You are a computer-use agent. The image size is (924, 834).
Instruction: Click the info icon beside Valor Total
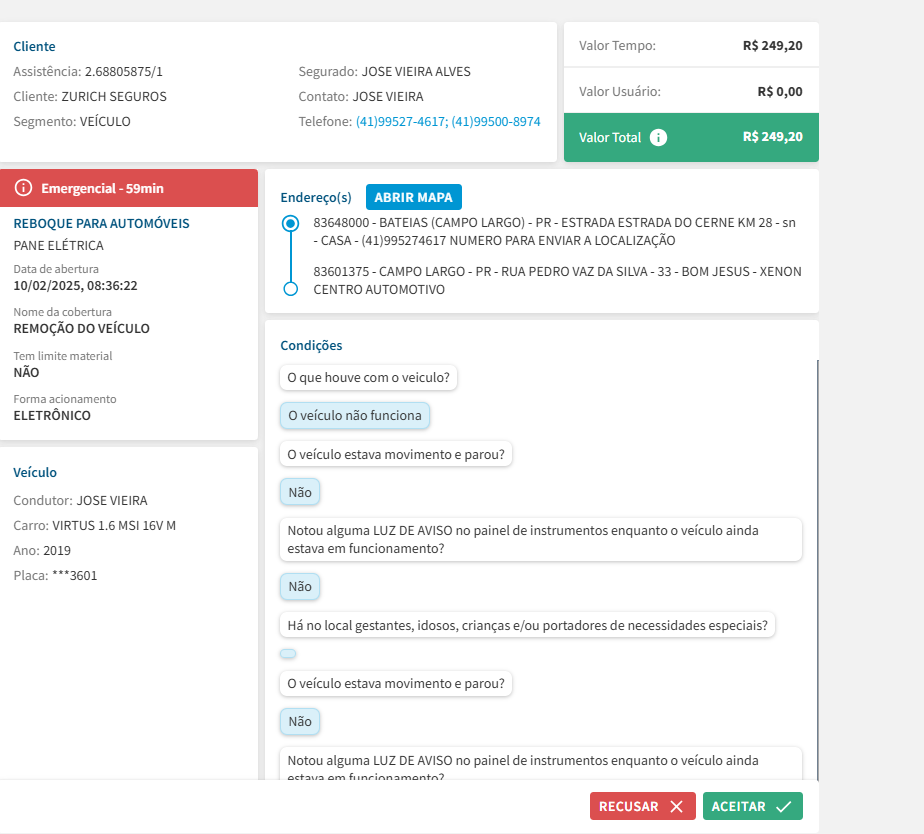(x=658, y=138)
